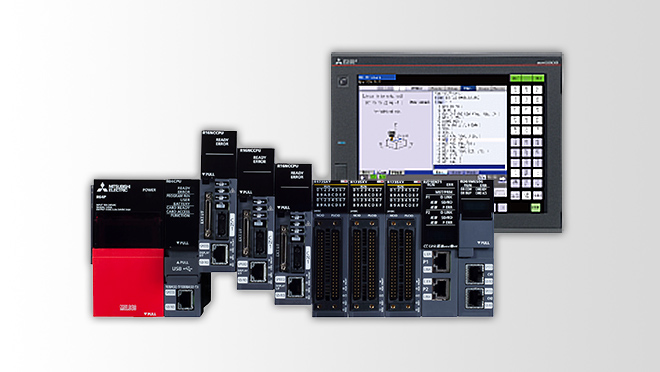Click the PULL tab on the tallest module

(209, 174)
